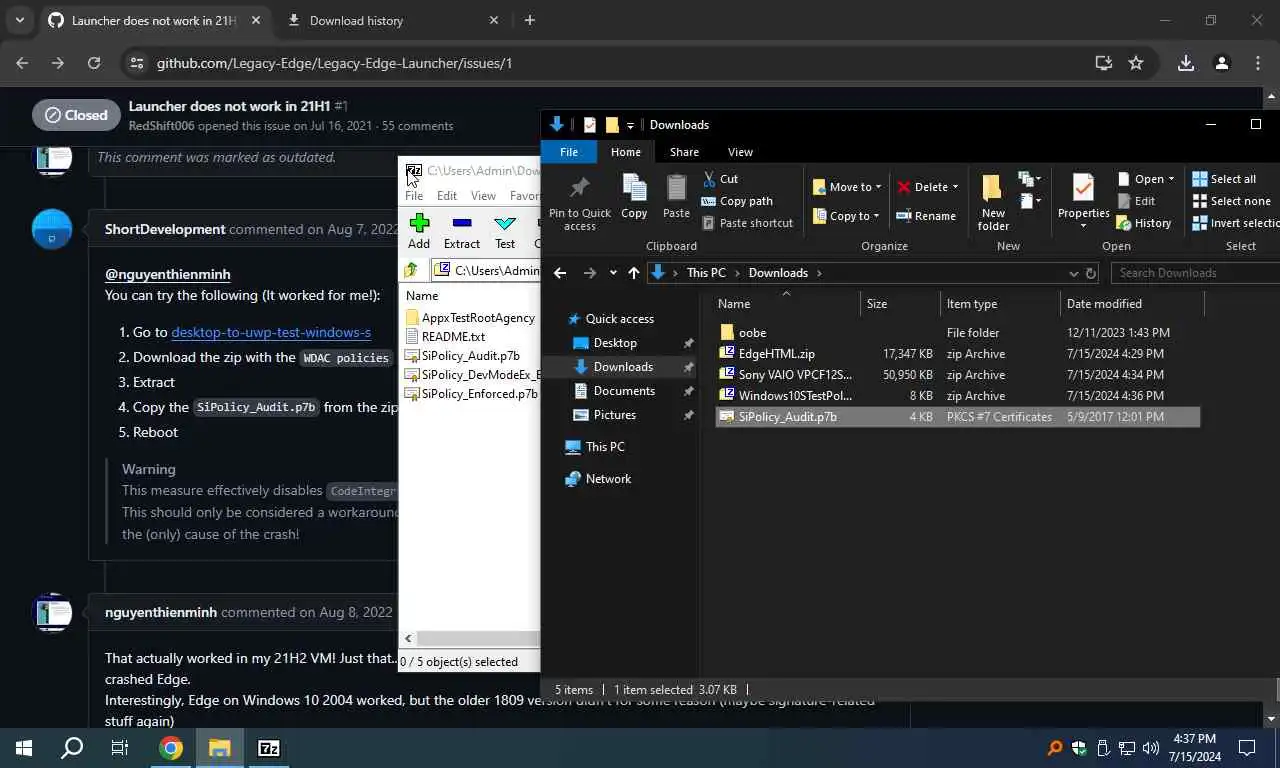The image size is (1280, 768).
Task: Open Chrome profile avatar menu
Action: [1221, 63]
